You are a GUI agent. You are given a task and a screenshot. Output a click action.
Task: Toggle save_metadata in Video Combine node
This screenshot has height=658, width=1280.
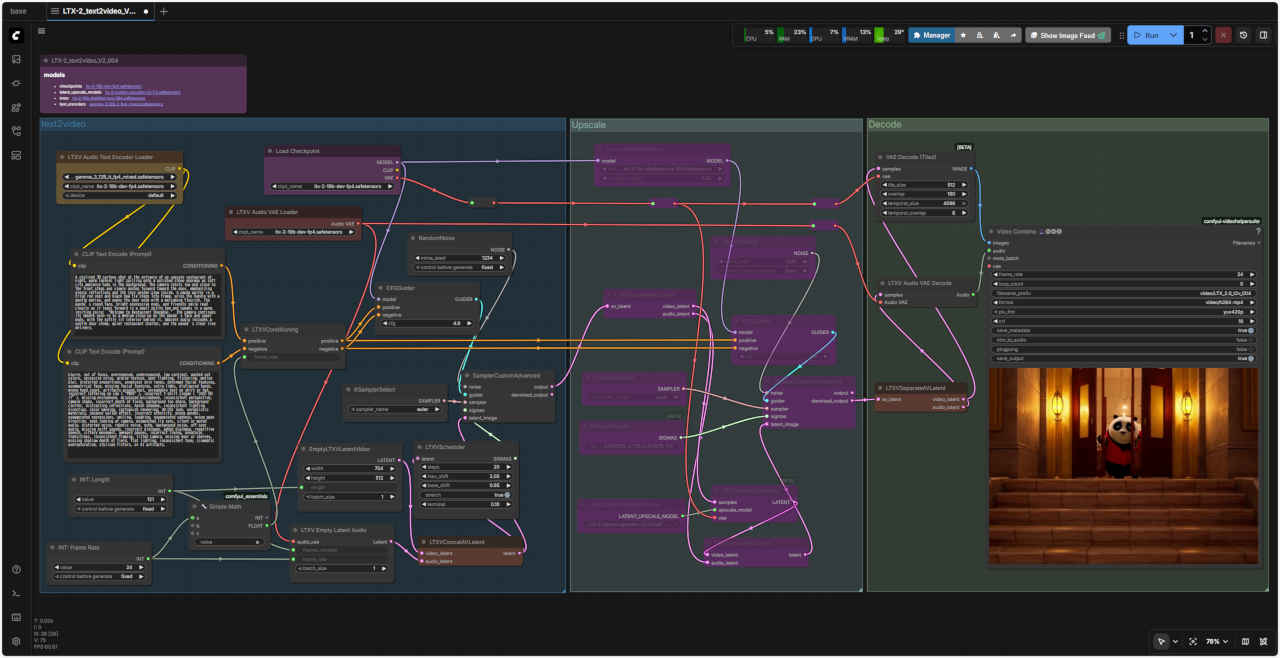[x=1250, y=330]
